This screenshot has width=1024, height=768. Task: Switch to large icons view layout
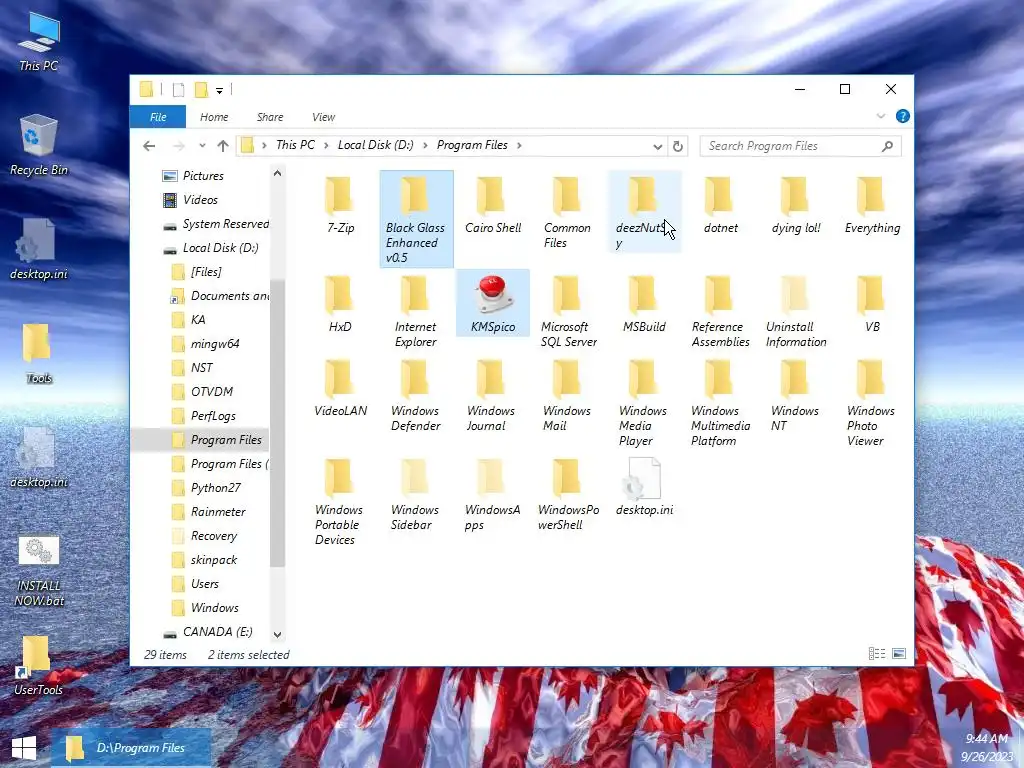899,653
